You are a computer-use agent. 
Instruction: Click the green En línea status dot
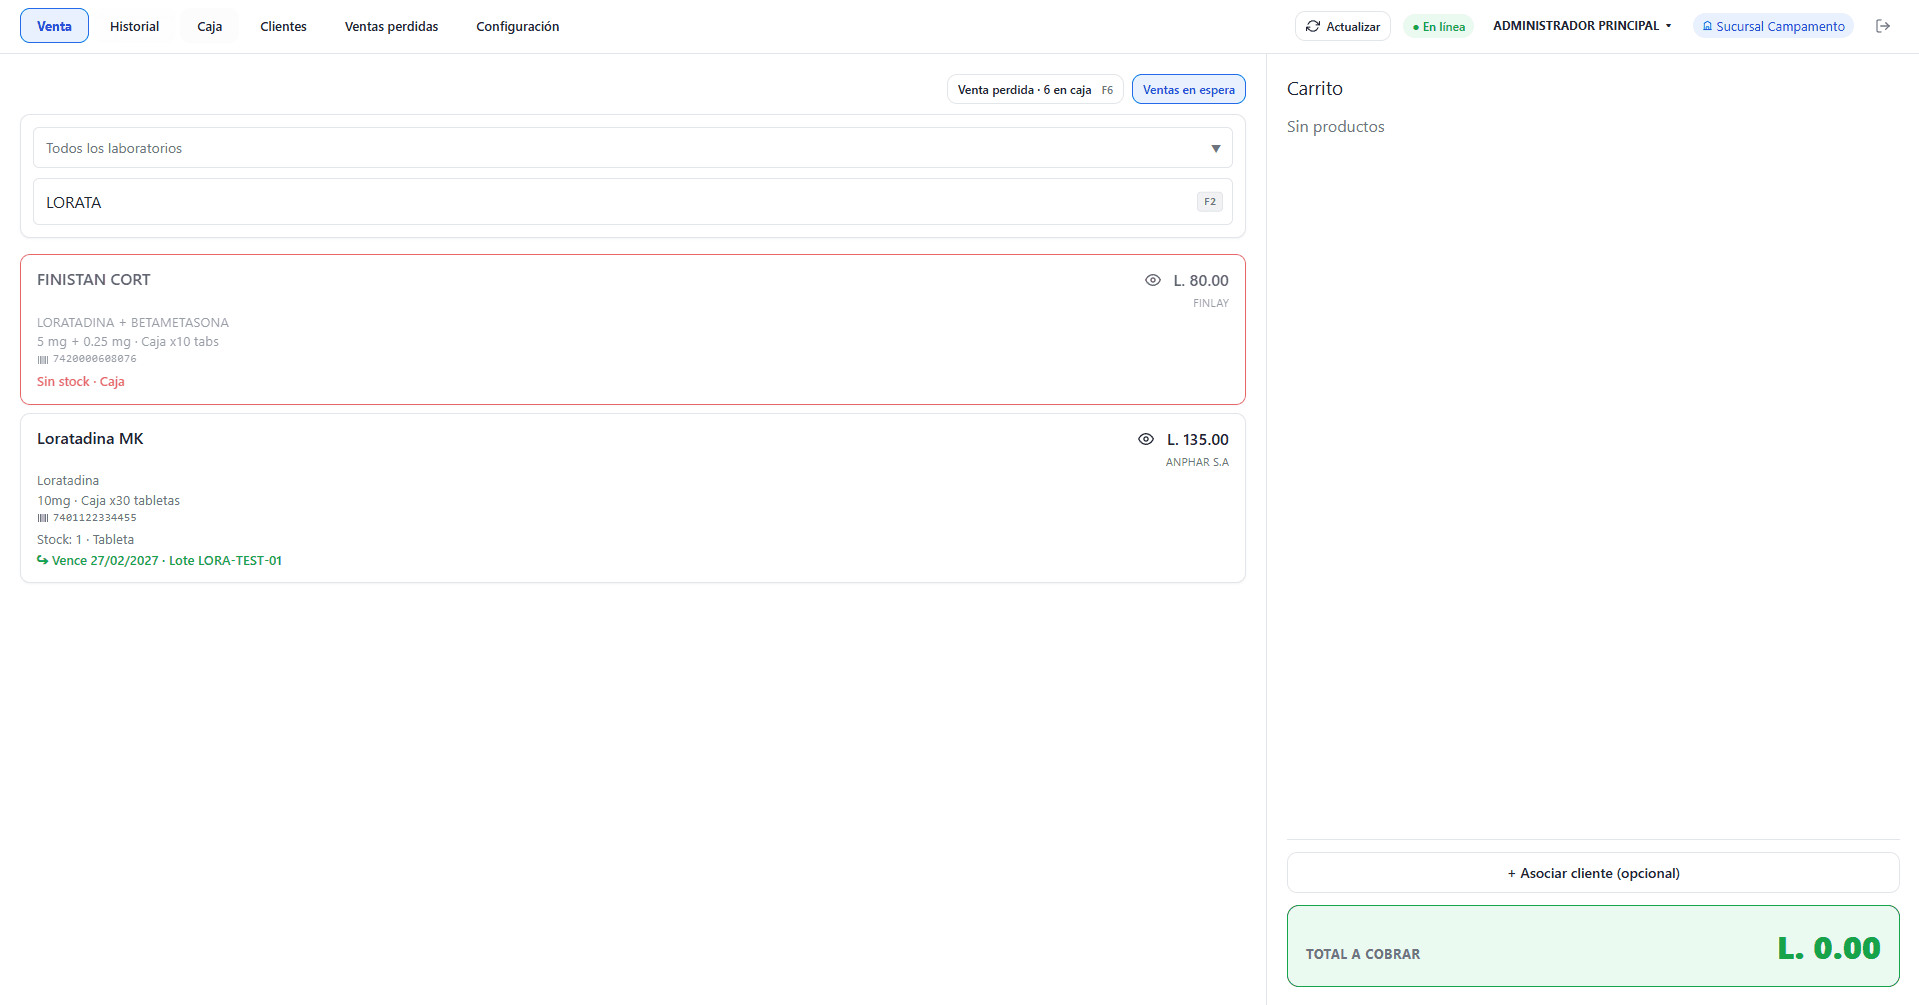pos(1416,27)
